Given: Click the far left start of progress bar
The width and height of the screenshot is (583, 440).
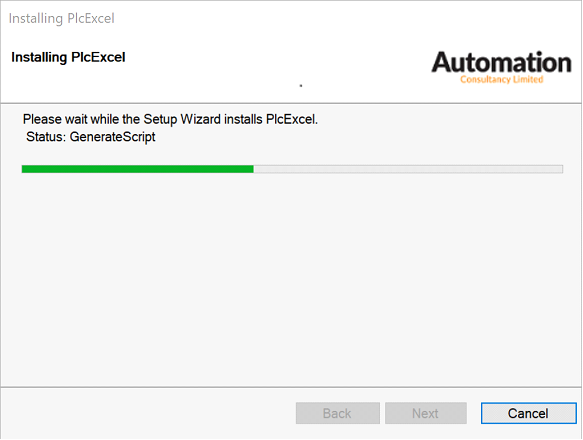Looking at the screenshot, I should [24, 169].
